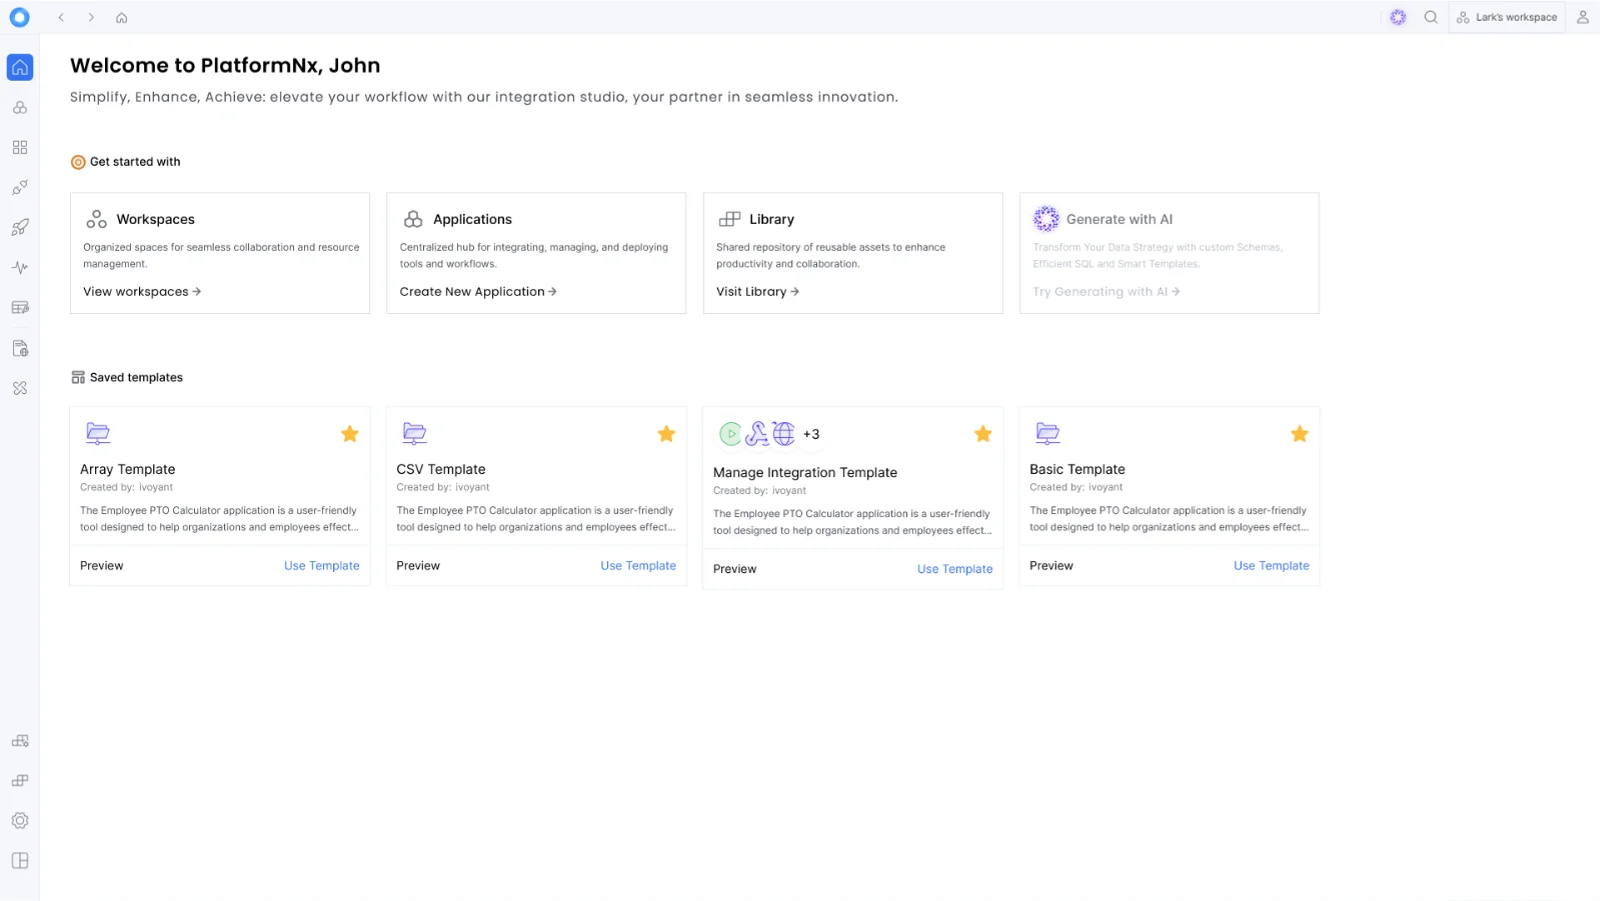
Task: Unstar the Basic Template
Action: [x=1299, y=434]
